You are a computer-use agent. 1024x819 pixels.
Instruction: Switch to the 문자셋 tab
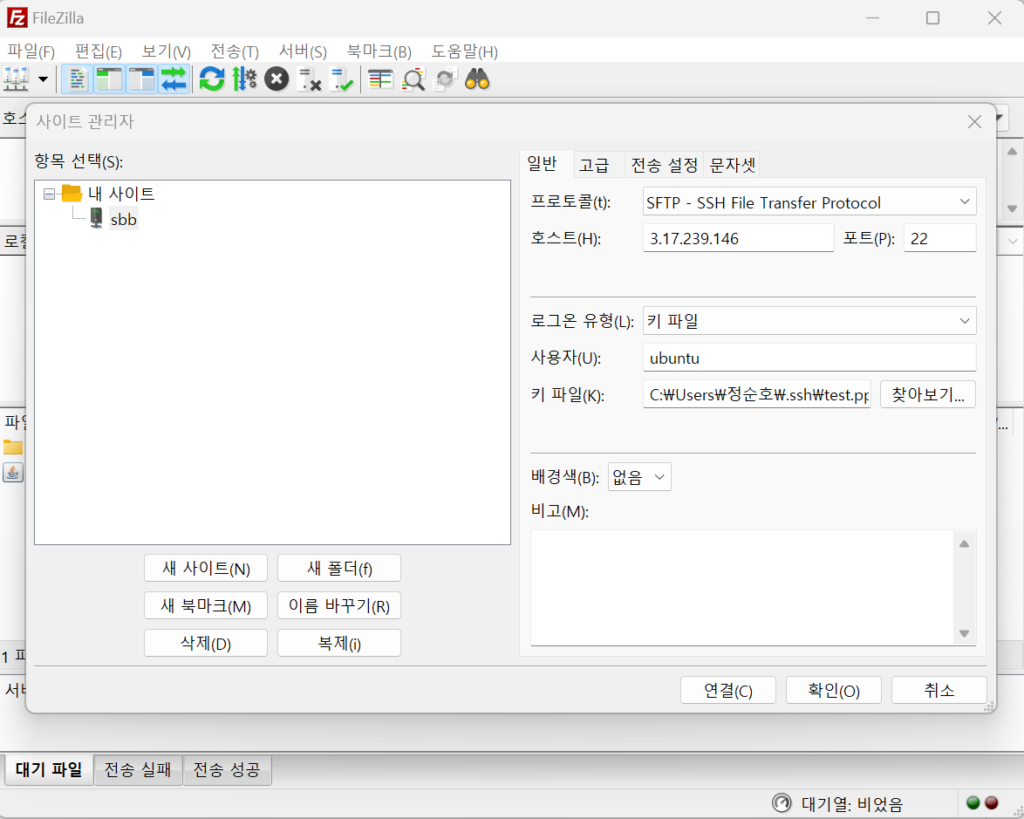click(x=732, y=165)
